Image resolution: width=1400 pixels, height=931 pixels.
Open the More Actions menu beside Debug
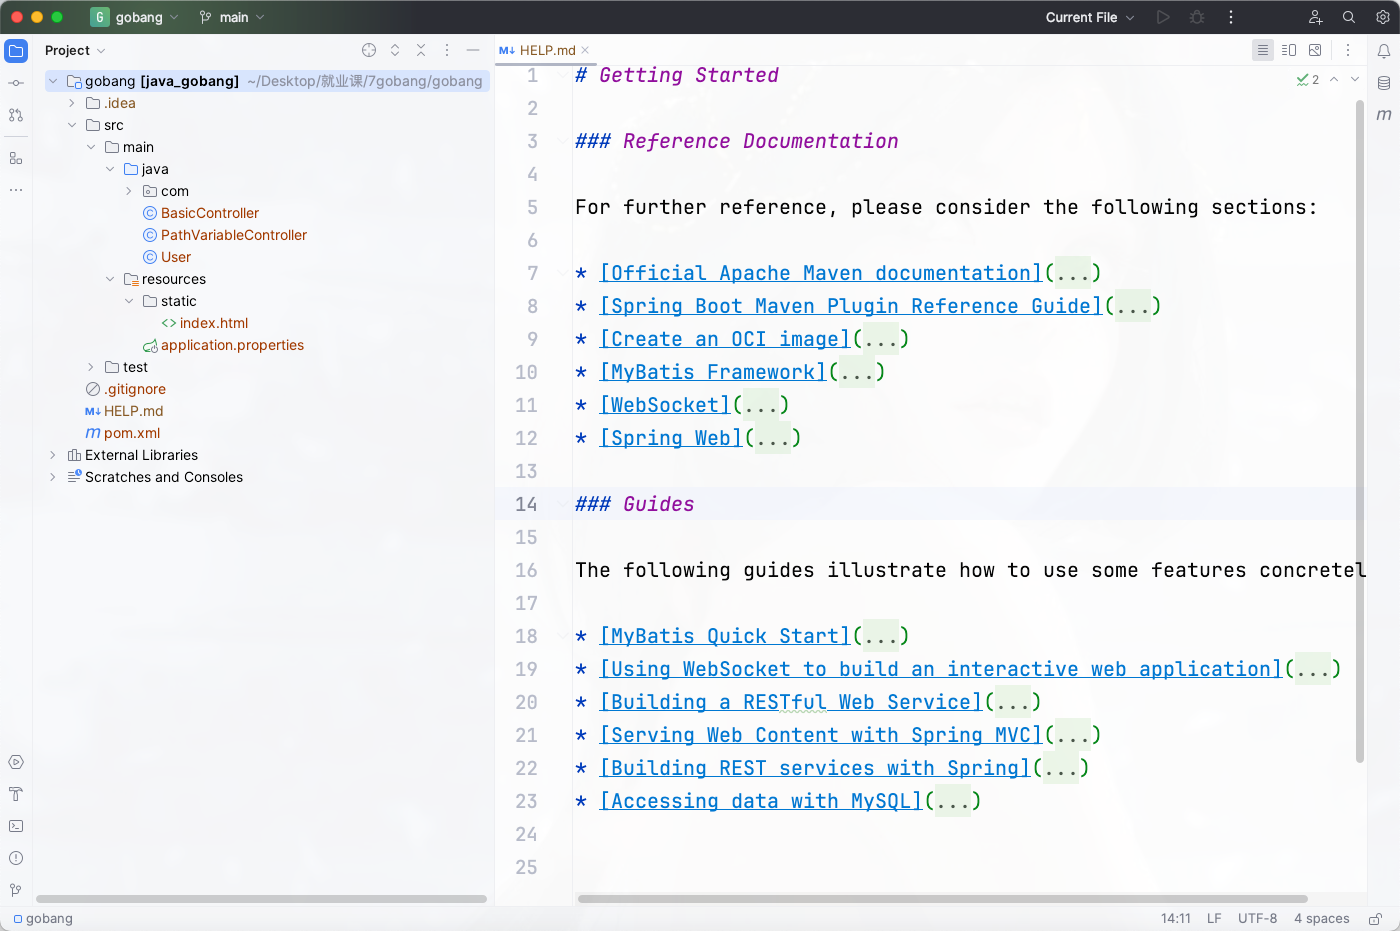pos(1231,17)
